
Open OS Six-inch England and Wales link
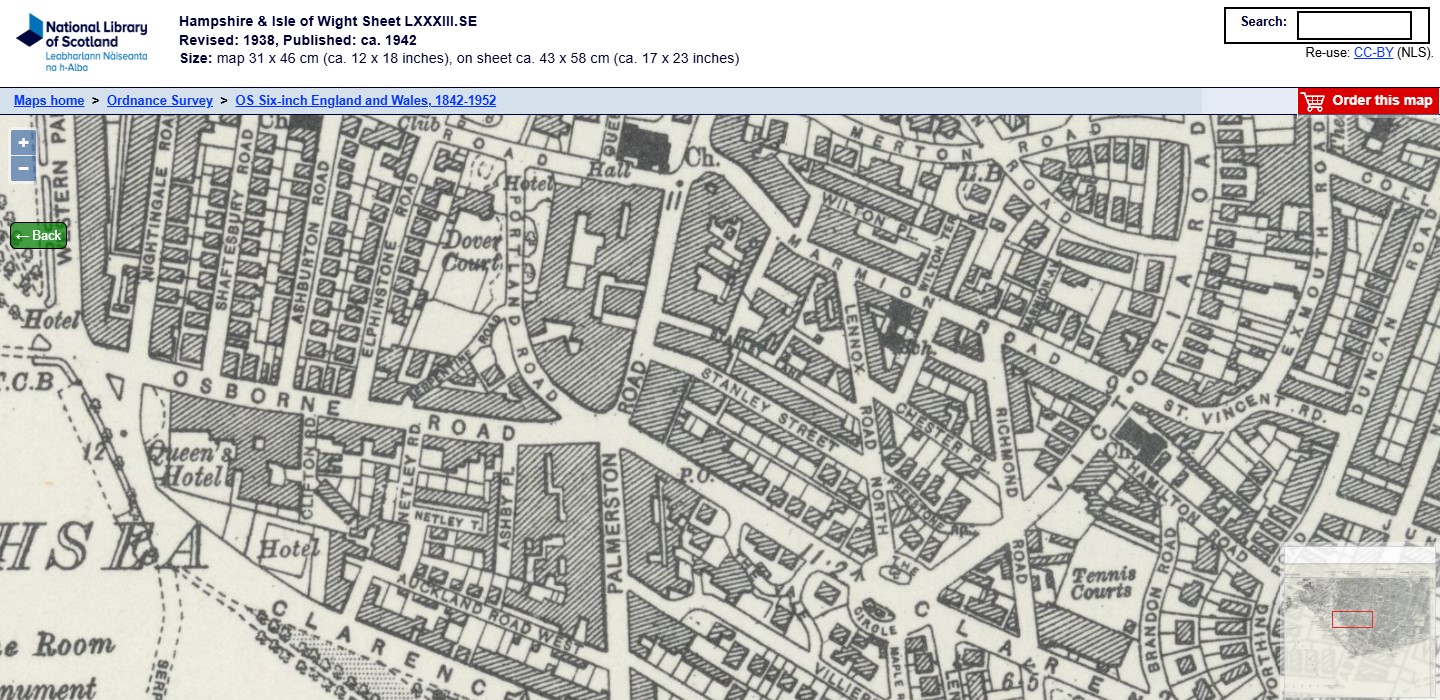(x=365, y=101)
